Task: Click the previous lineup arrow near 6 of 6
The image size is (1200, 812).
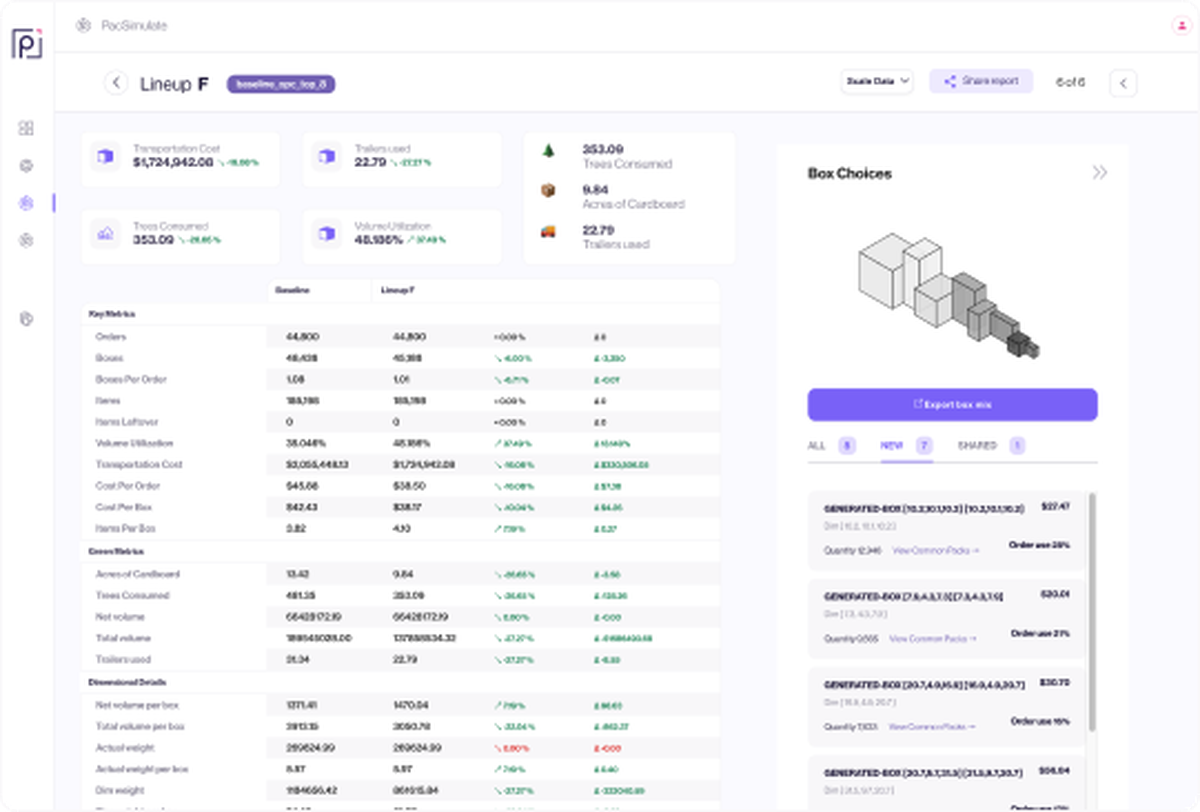Action: coord(1123,83)
